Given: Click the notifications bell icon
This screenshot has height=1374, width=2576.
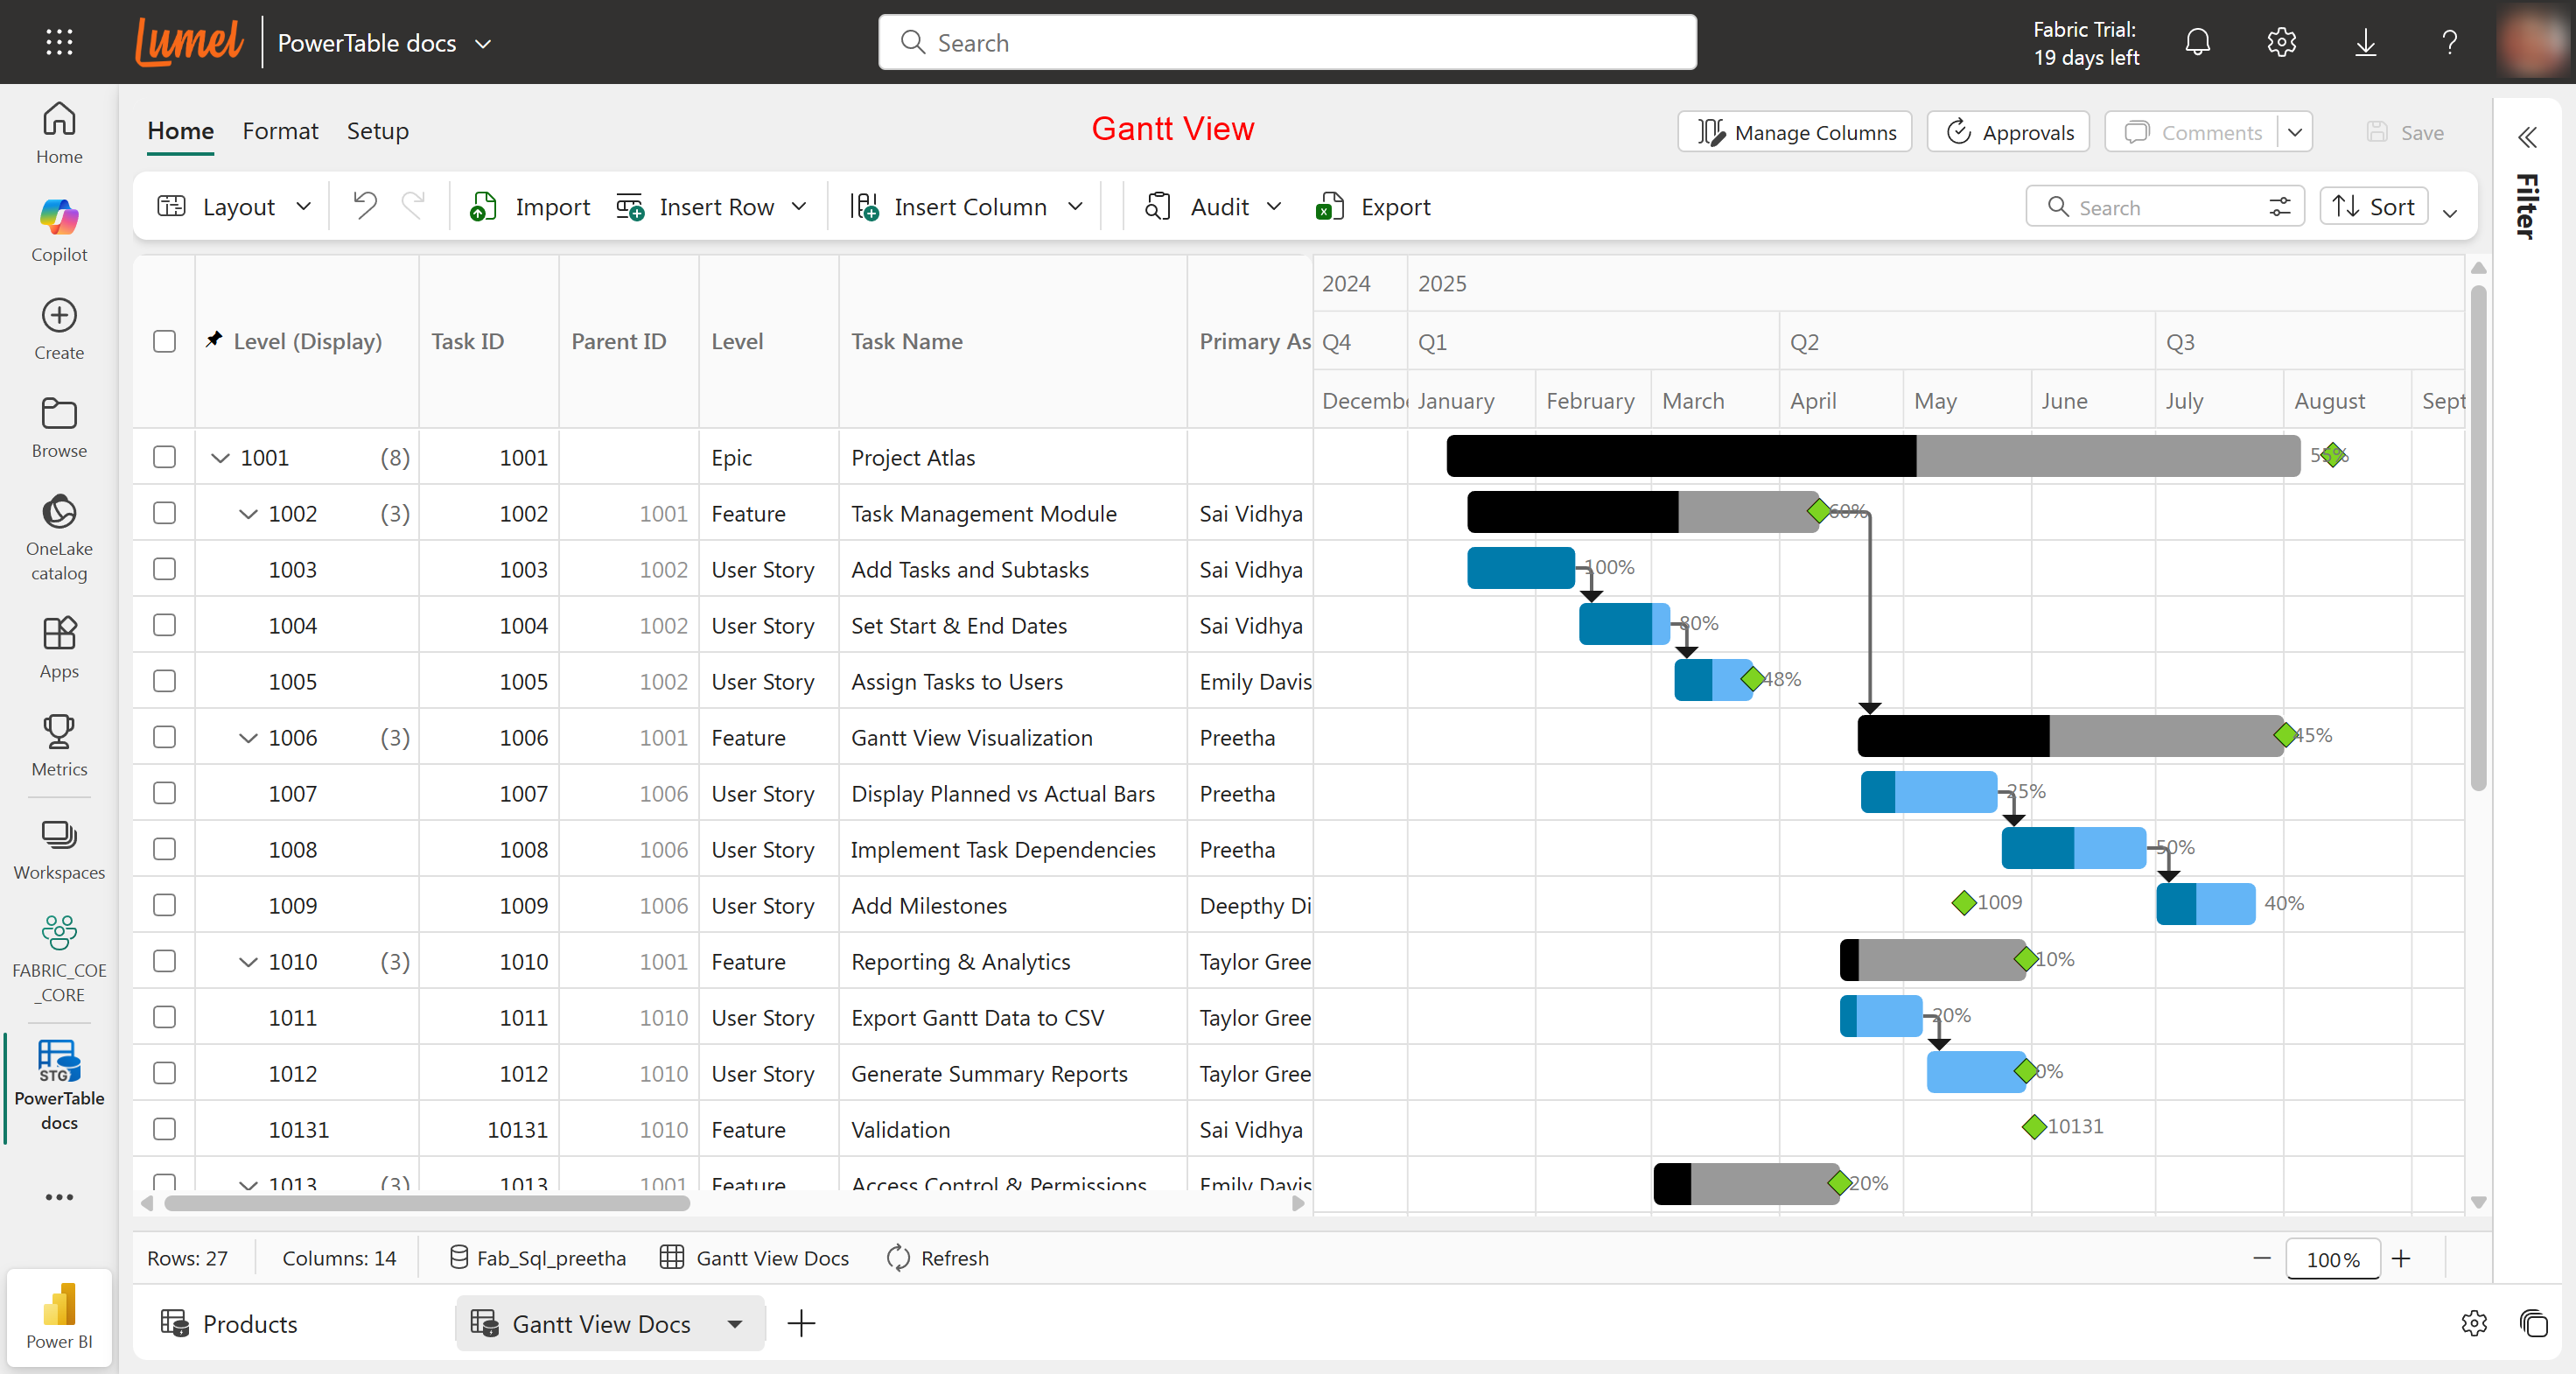Looking at the screenshot, I should [2197, 42].
